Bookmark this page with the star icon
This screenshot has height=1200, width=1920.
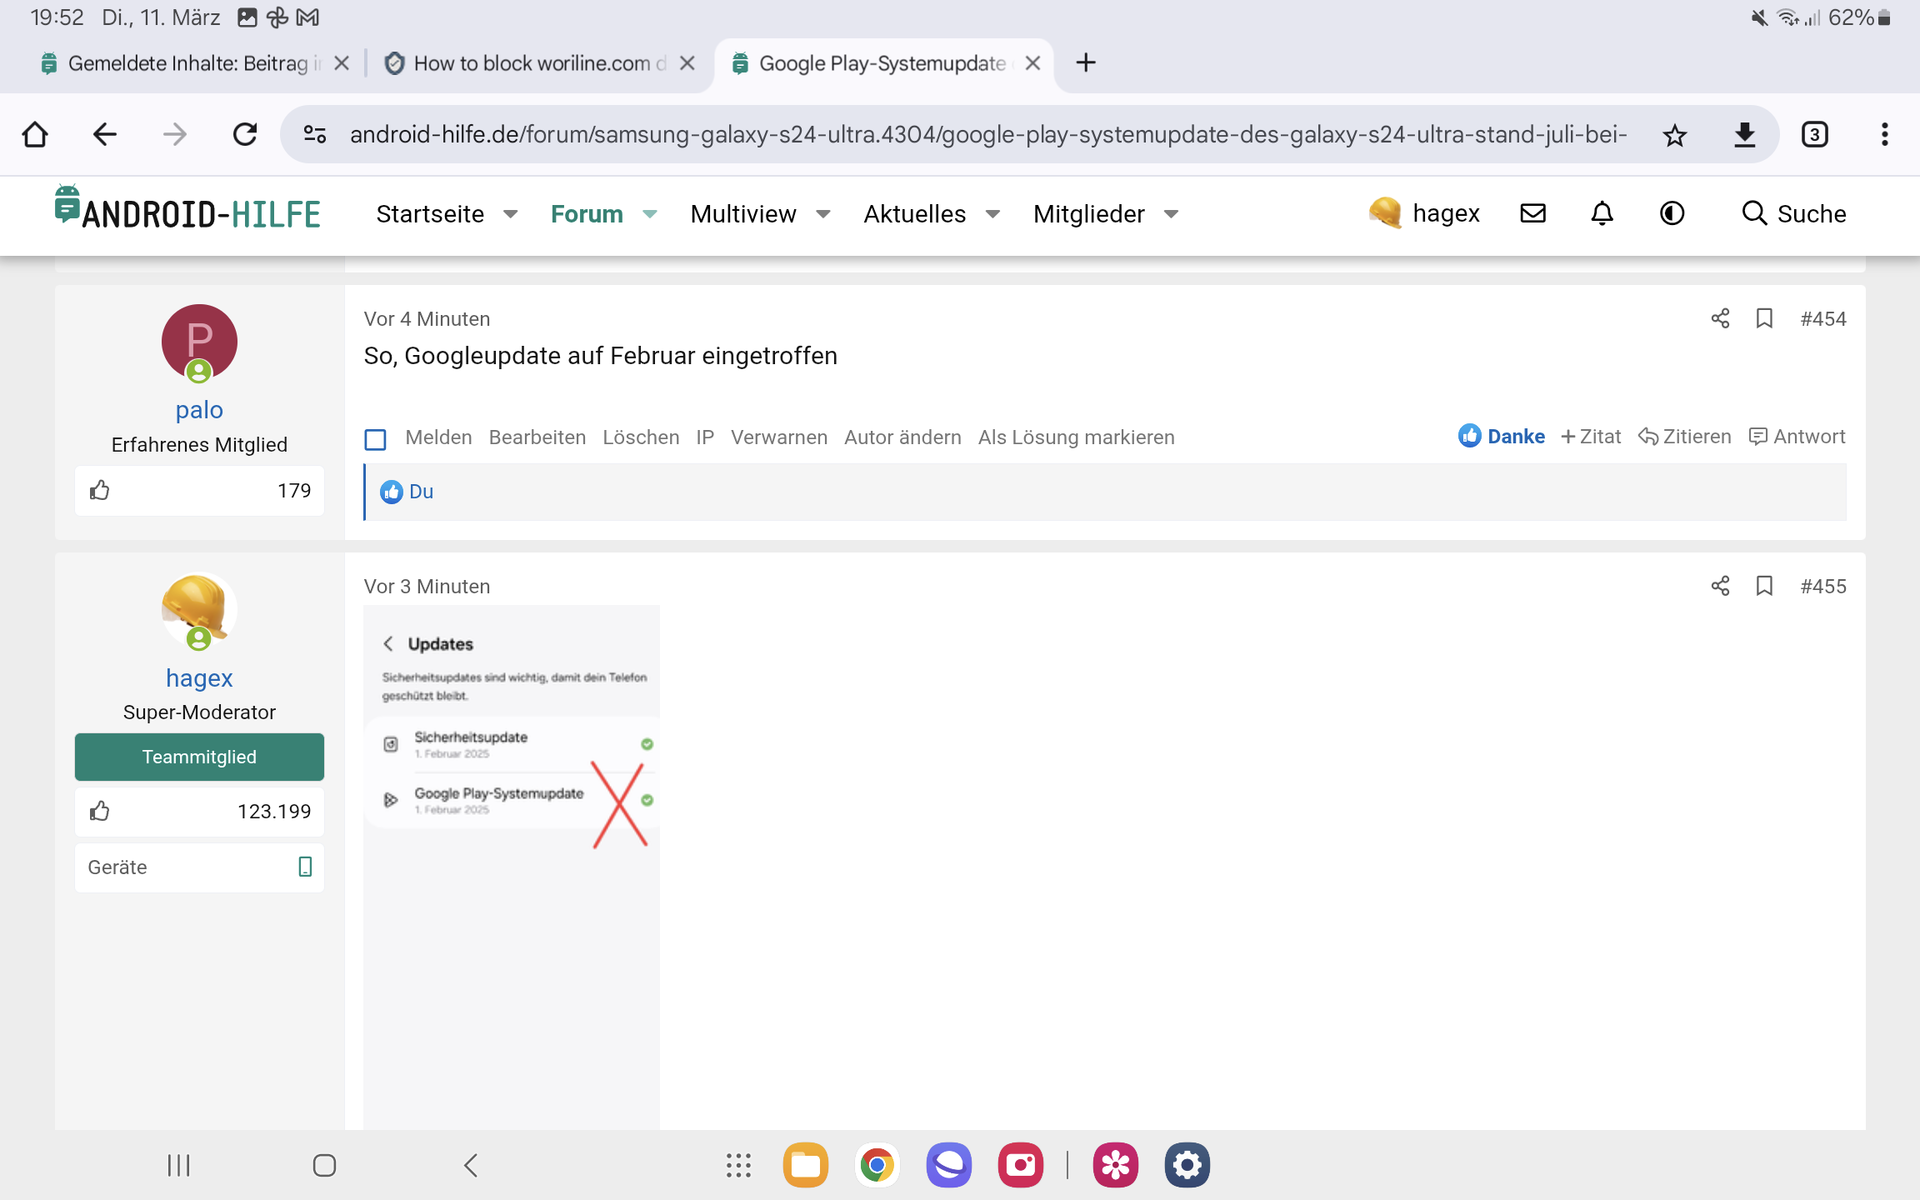(x=1675, y=135)
